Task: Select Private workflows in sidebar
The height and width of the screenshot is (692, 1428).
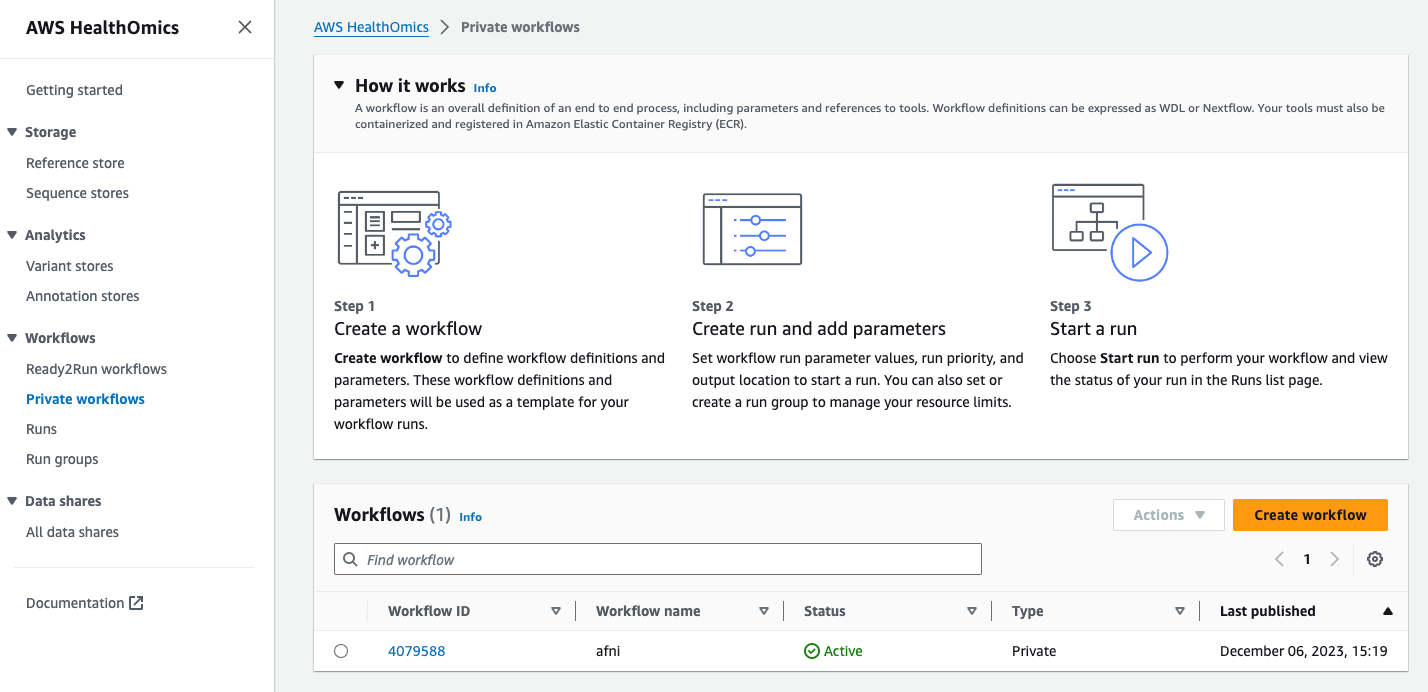Action: 85,399
